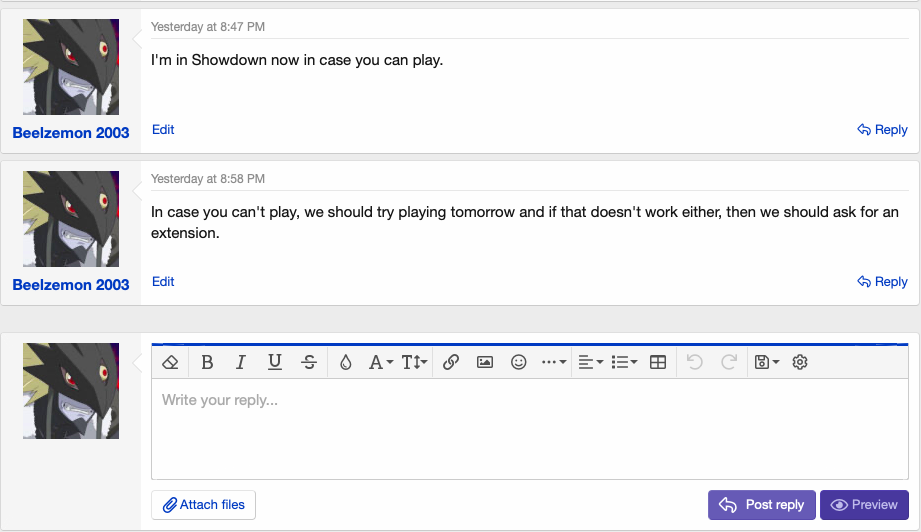Open the editor settings gear
This screenshot has width=921, height=532.
click(x=800, y=362)
